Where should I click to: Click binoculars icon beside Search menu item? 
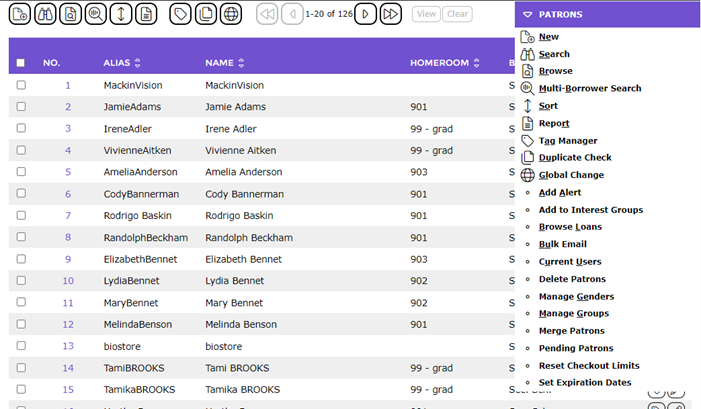[x=528, y=54]
